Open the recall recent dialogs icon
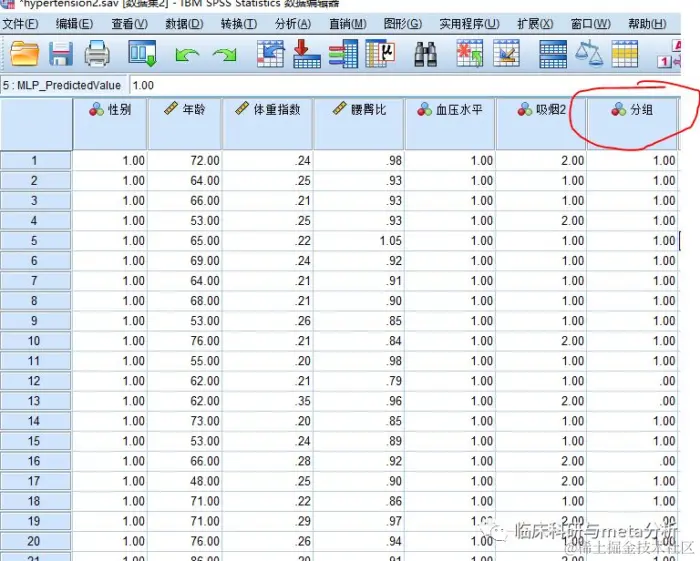This screenshot has width=700, height=561. click(x=142, y=54)
